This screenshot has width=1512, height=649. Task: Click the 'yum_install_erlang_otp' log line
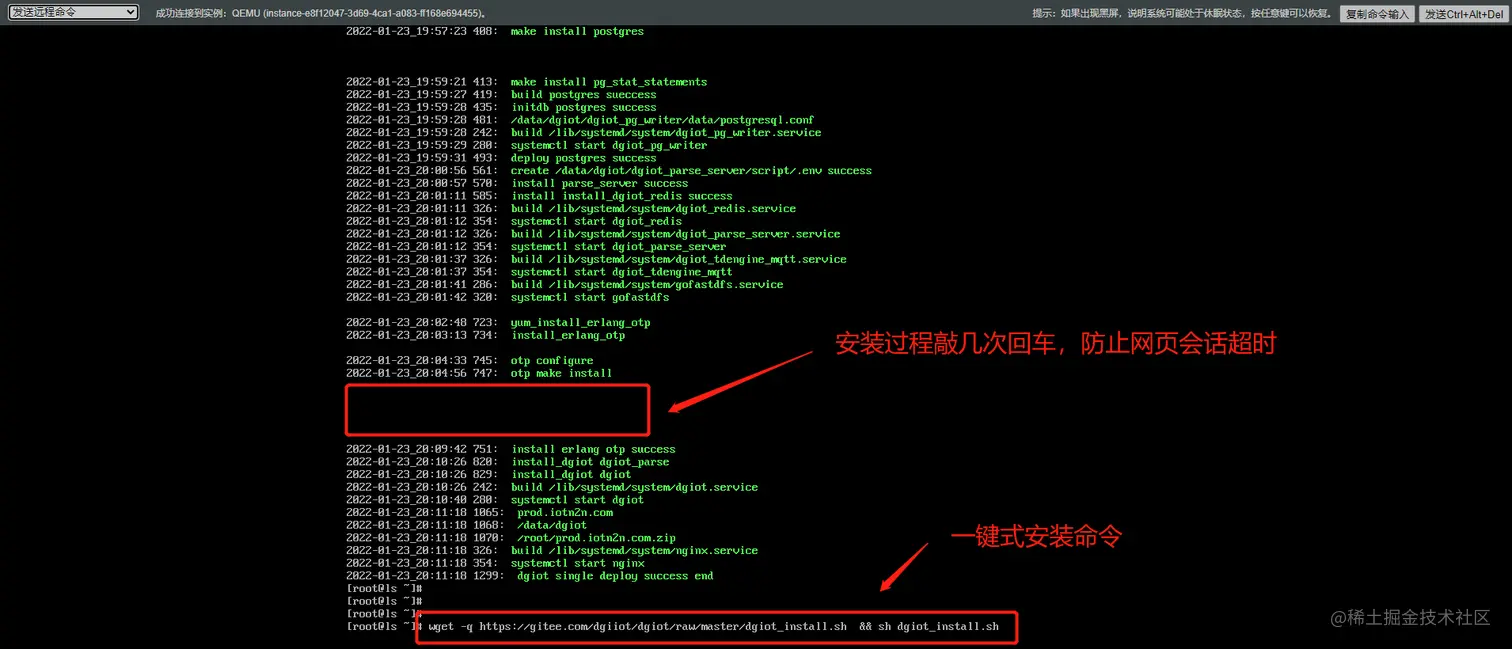[x=498, y=323]
